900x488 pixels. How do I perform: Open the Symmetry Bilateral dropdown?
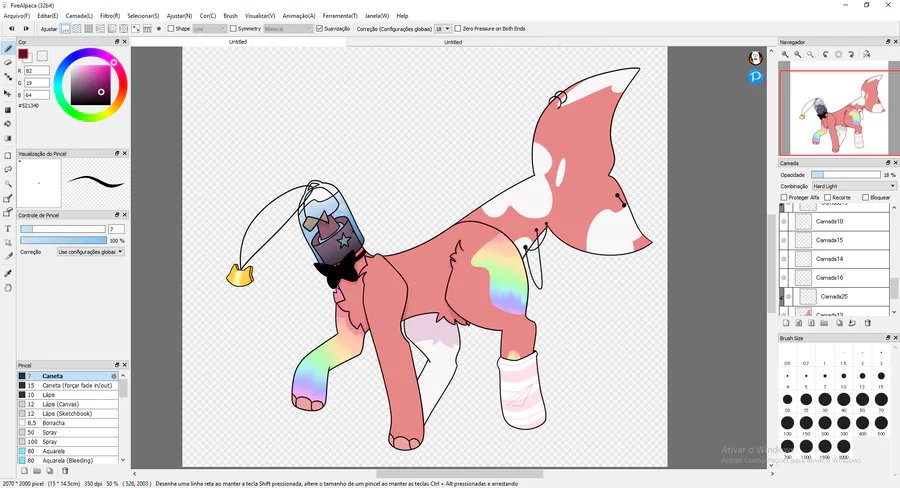point(288,28)
